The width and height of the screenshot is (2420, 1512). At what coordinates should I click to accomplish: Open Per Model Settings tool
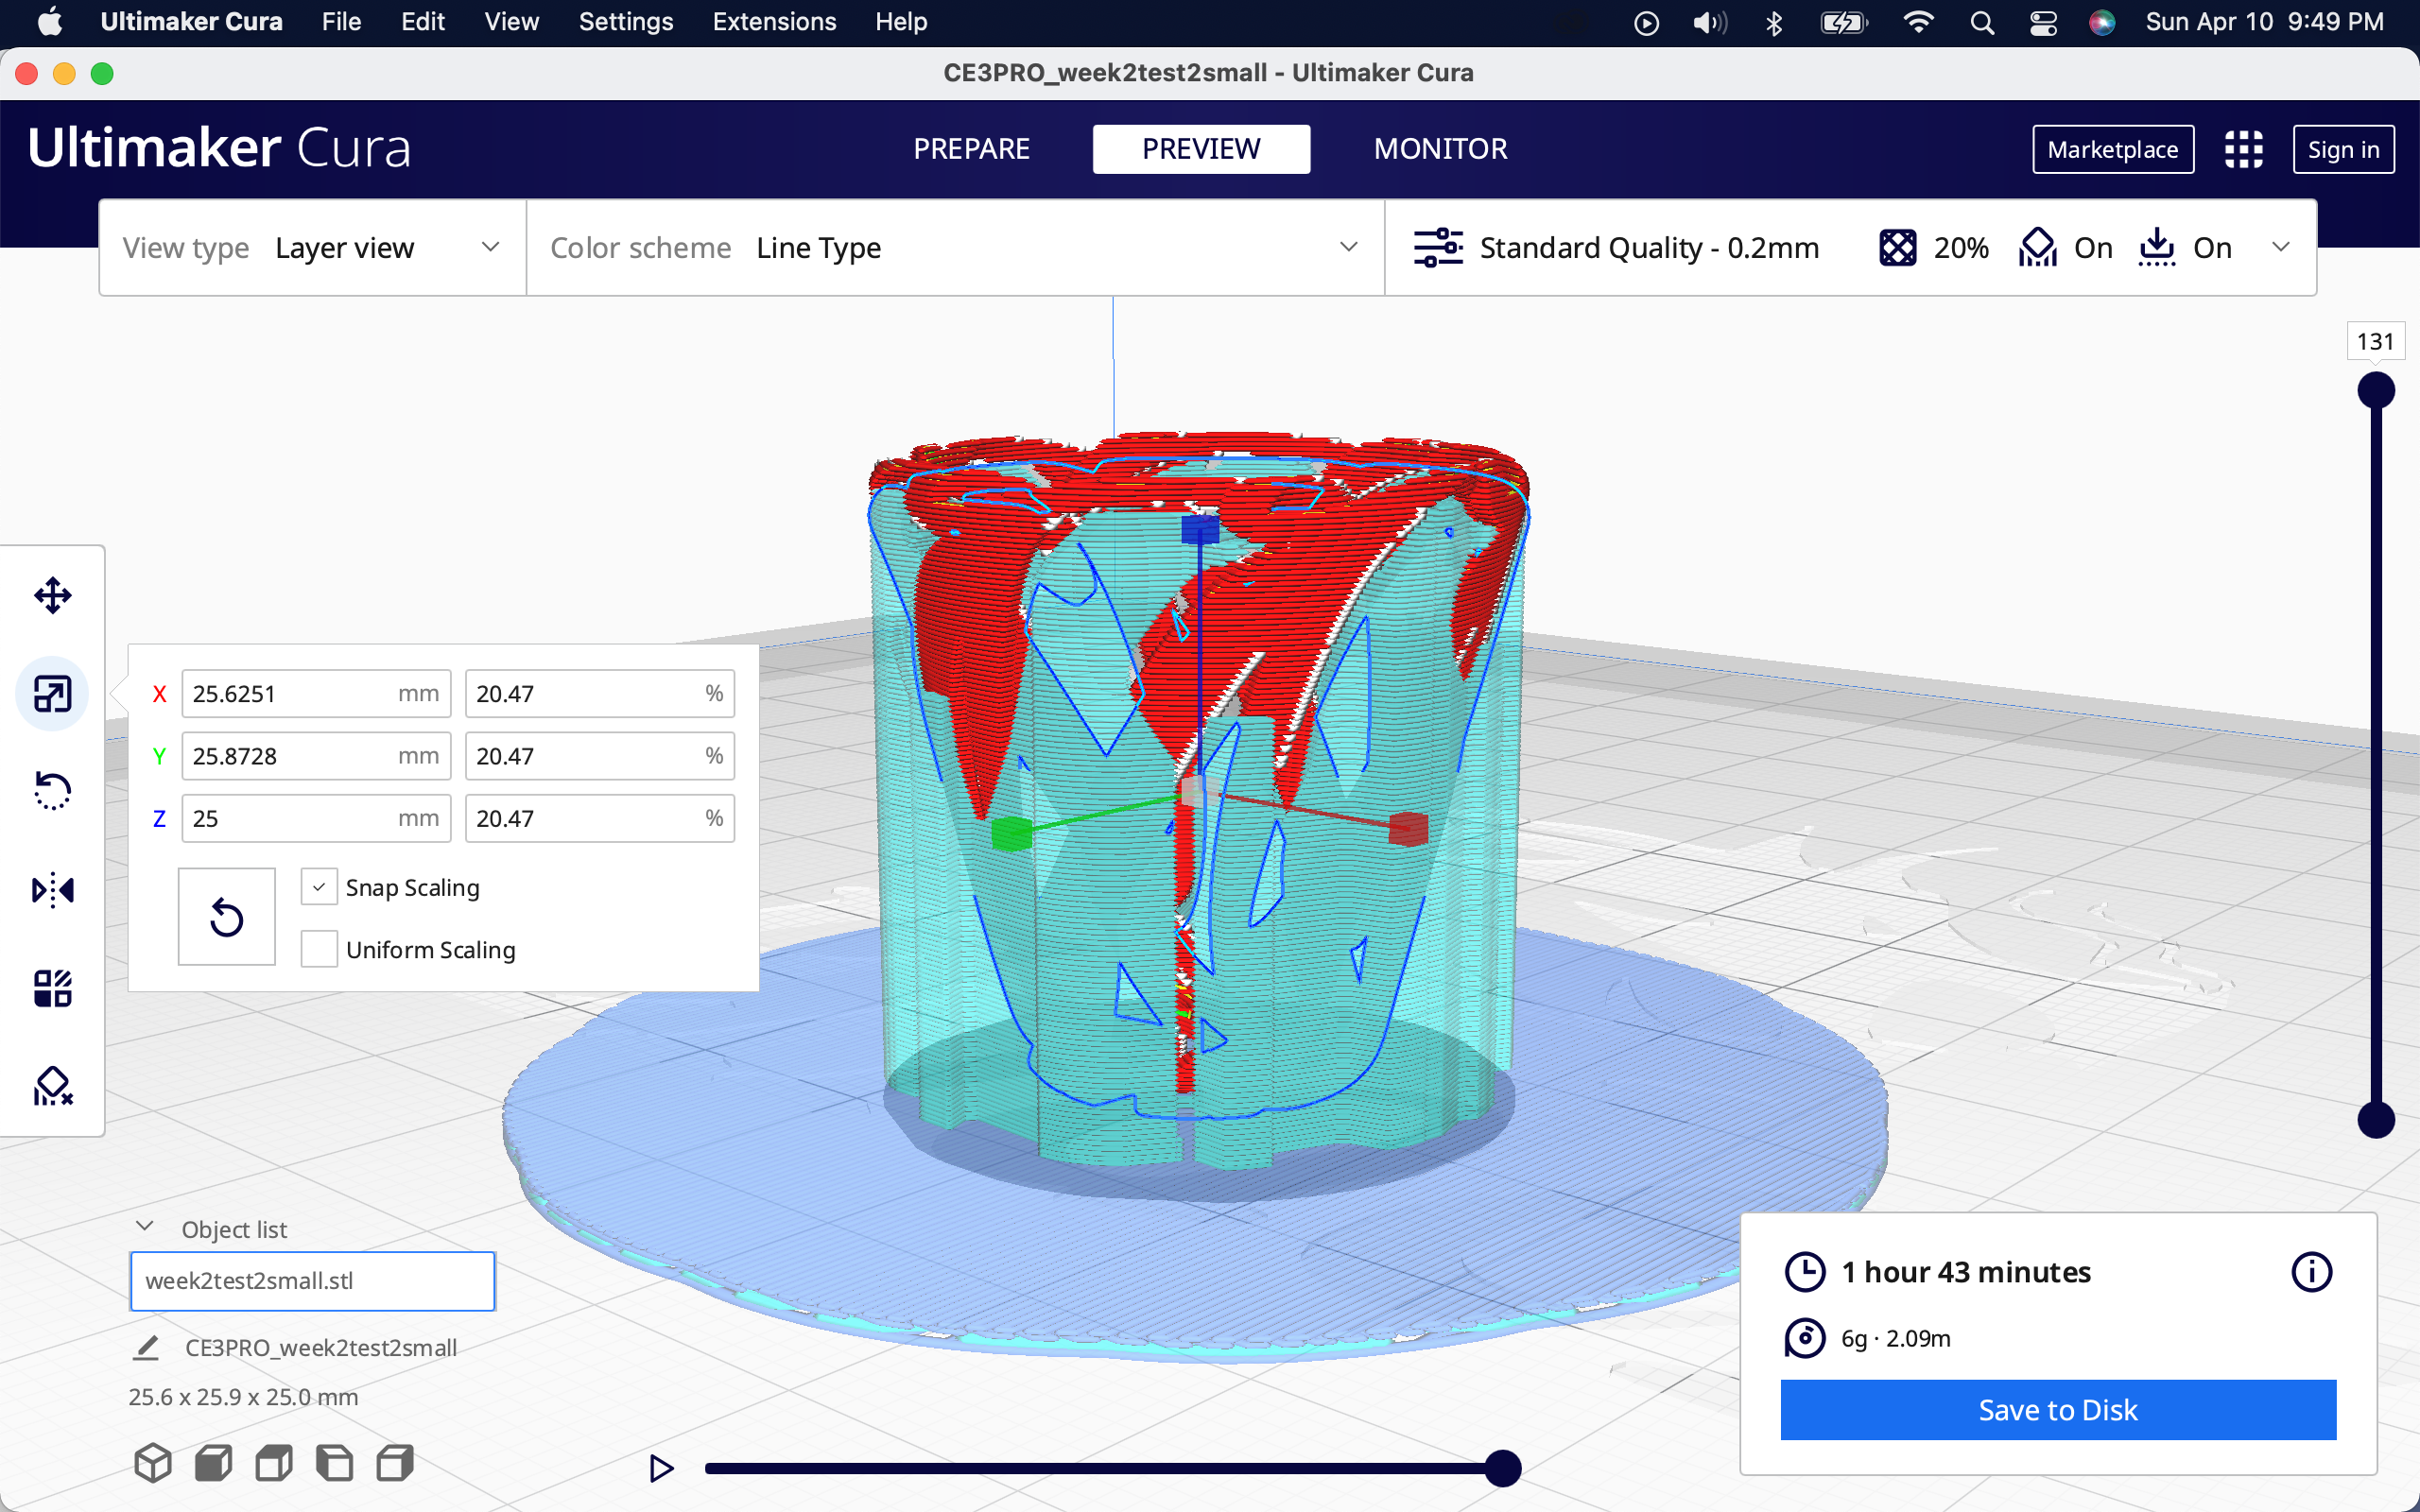tap(52, 988)
